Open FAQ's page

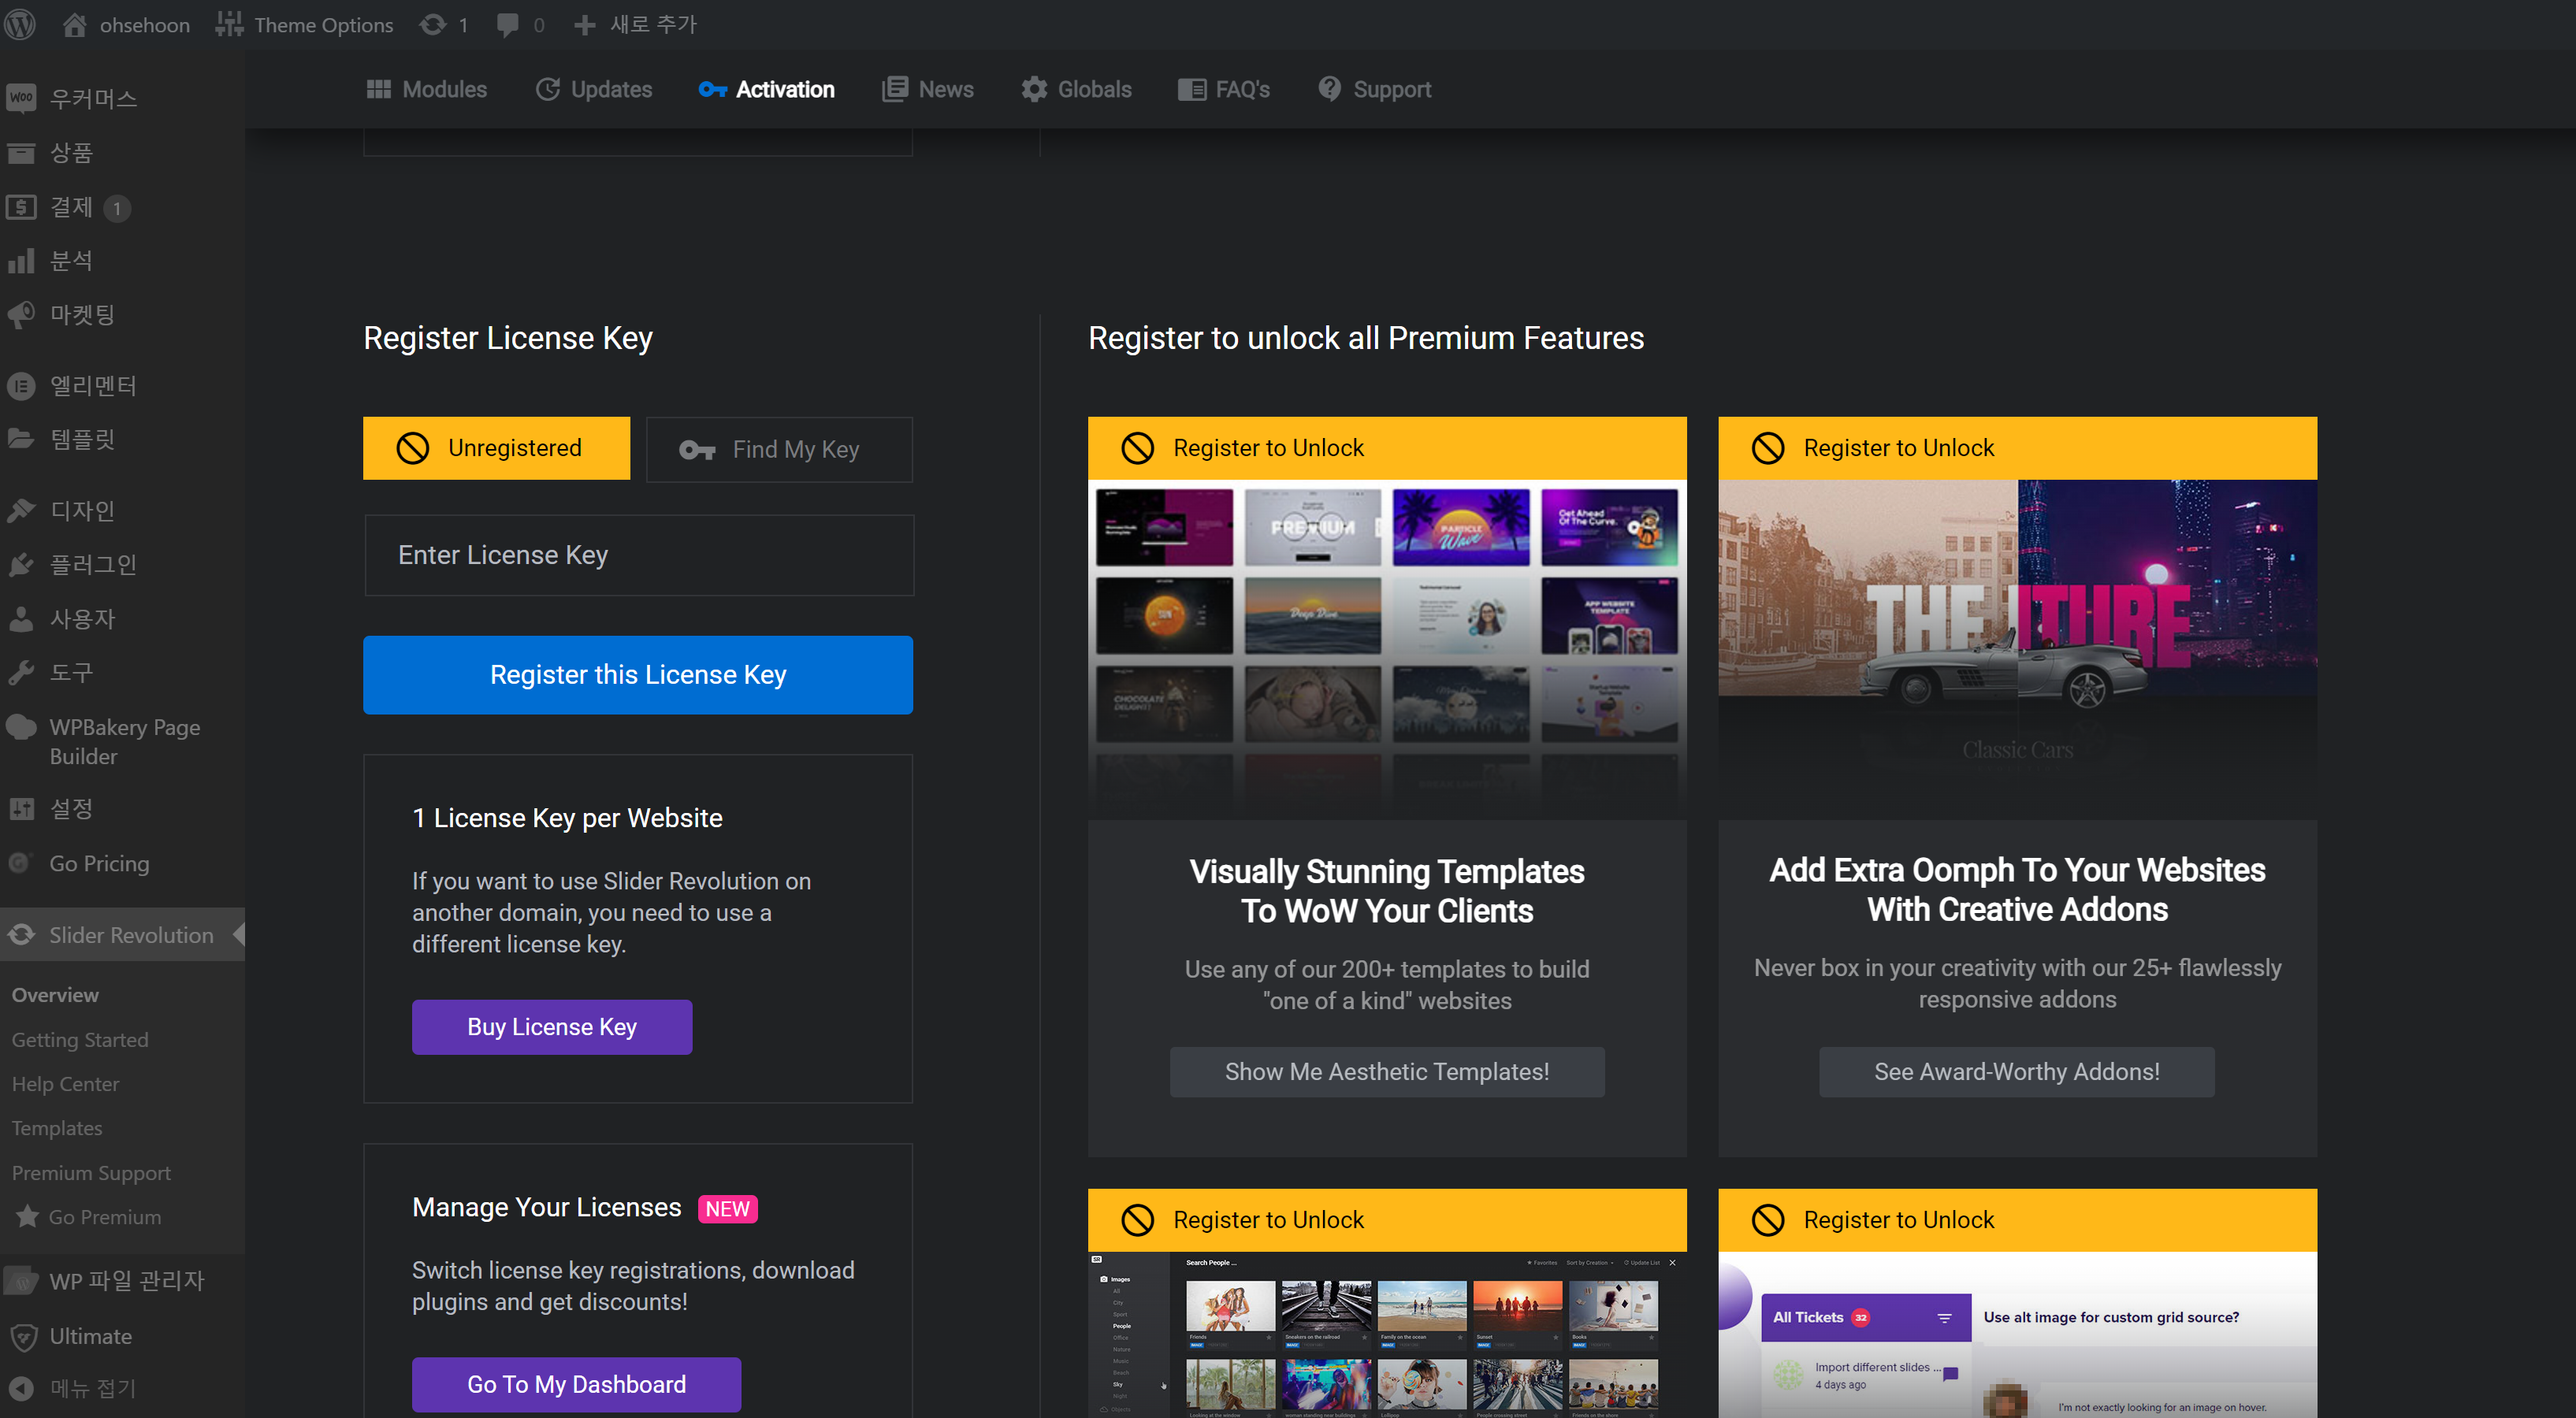coord(1224,89)
